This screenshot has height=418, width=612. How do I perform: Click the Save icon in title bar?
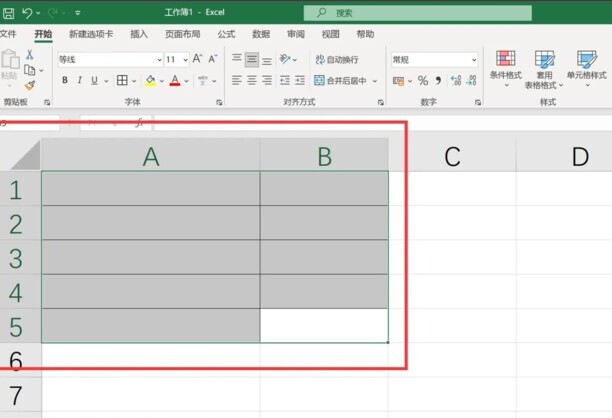(8, 13)
